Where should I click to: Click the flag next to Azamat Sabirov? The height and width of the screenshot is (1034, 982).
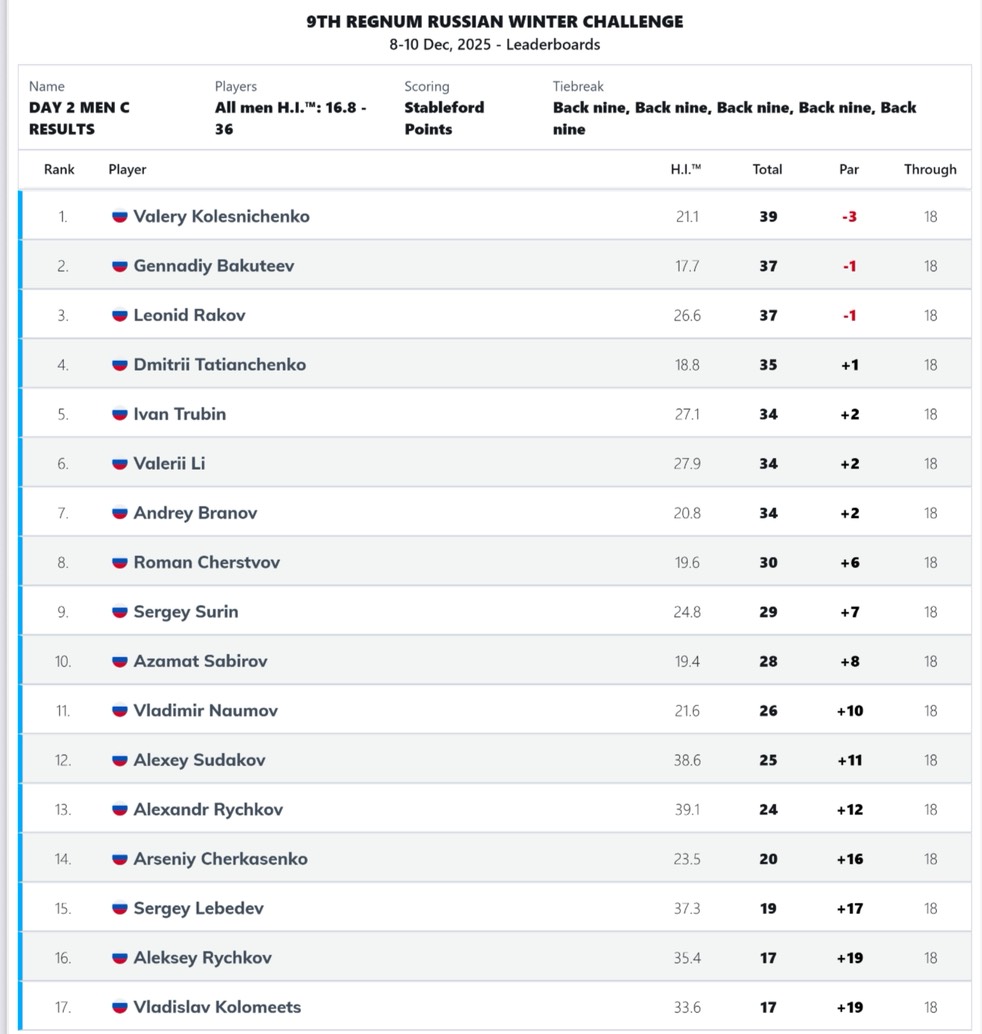pos(119,661)
